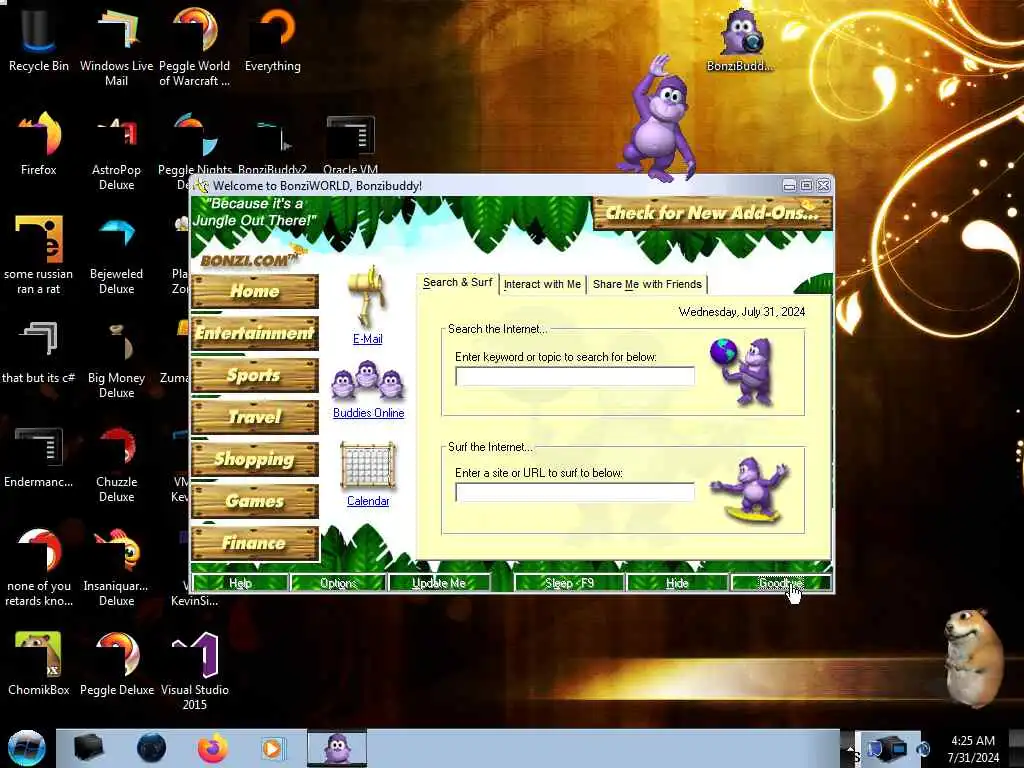Select the Bejeweled Deluxe desktop icon
The image size is (1024, 768).
pos(116,255)
